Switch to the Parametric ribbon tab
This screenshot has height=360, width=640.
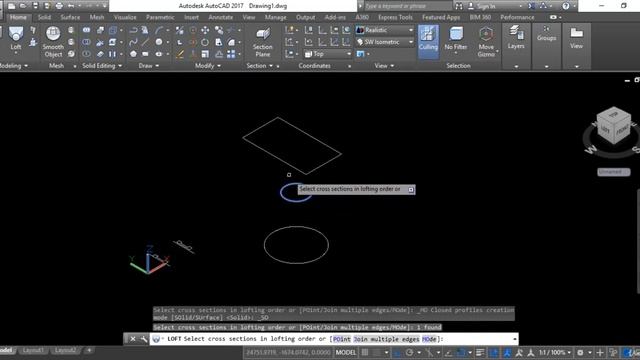click(160, 17)
